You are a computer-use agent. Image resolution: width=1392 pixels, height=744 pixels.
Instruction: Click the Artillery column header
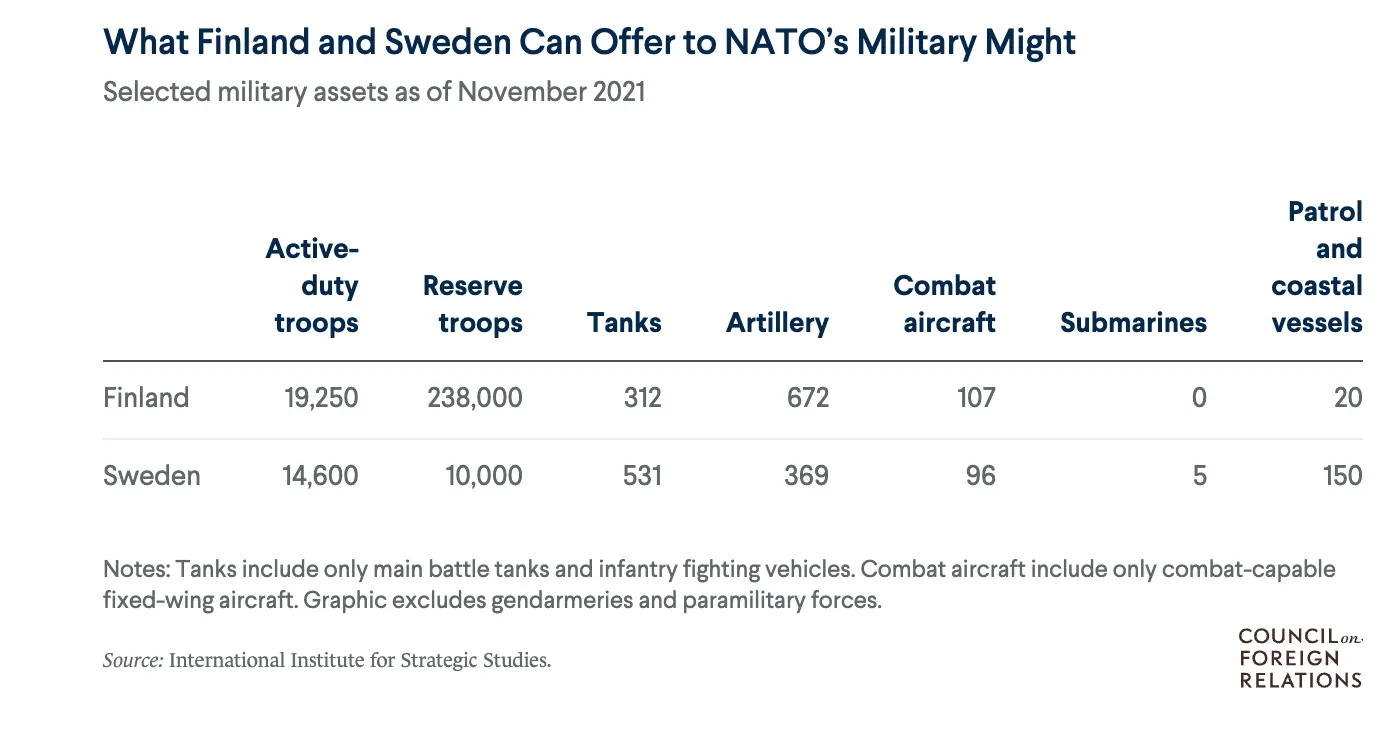[777, 323]
